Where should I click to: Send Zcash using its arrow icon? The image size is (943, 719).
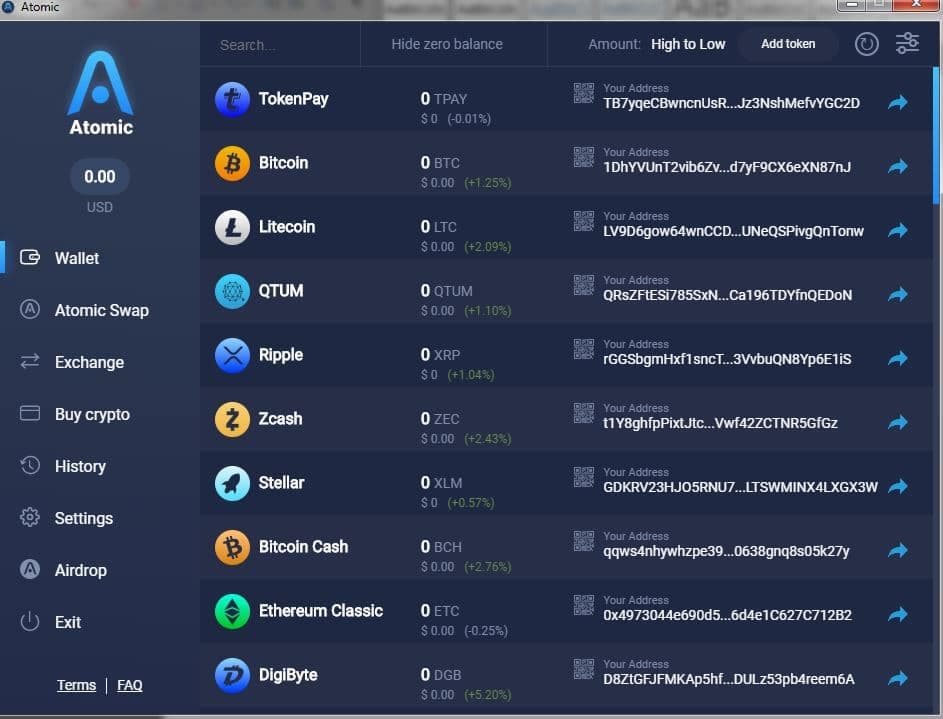point(897,422)
